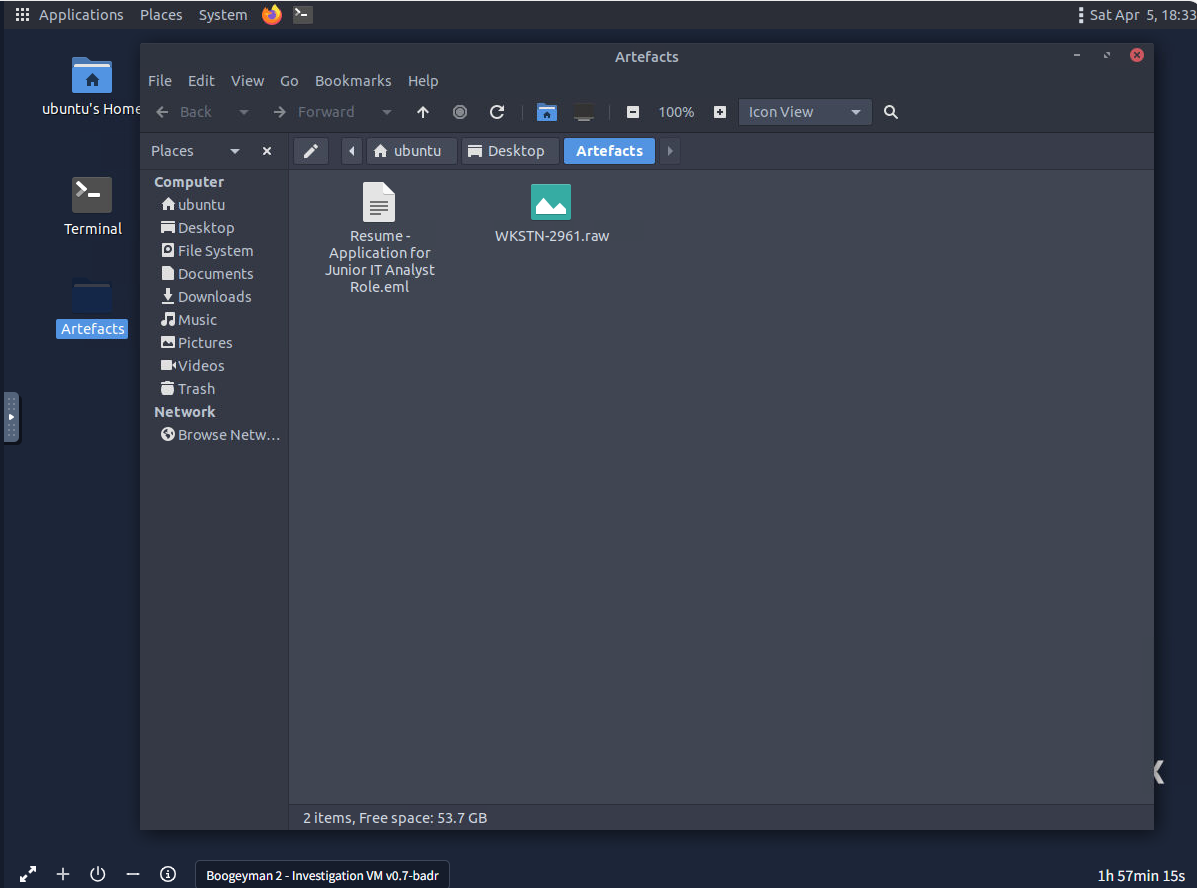Click the Forward navigation button
The image size is (1197, 888).
point(314,112)
